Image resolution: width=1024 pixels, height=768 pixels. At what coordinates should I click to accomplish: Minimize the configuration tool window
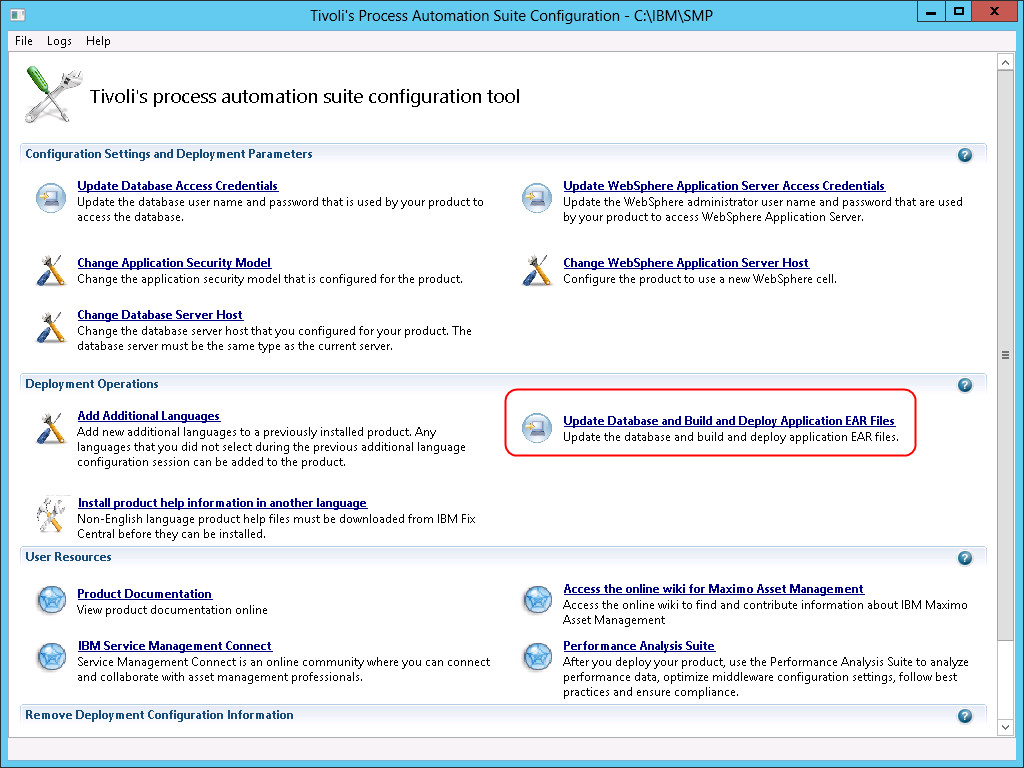click(x=931, y=12)
